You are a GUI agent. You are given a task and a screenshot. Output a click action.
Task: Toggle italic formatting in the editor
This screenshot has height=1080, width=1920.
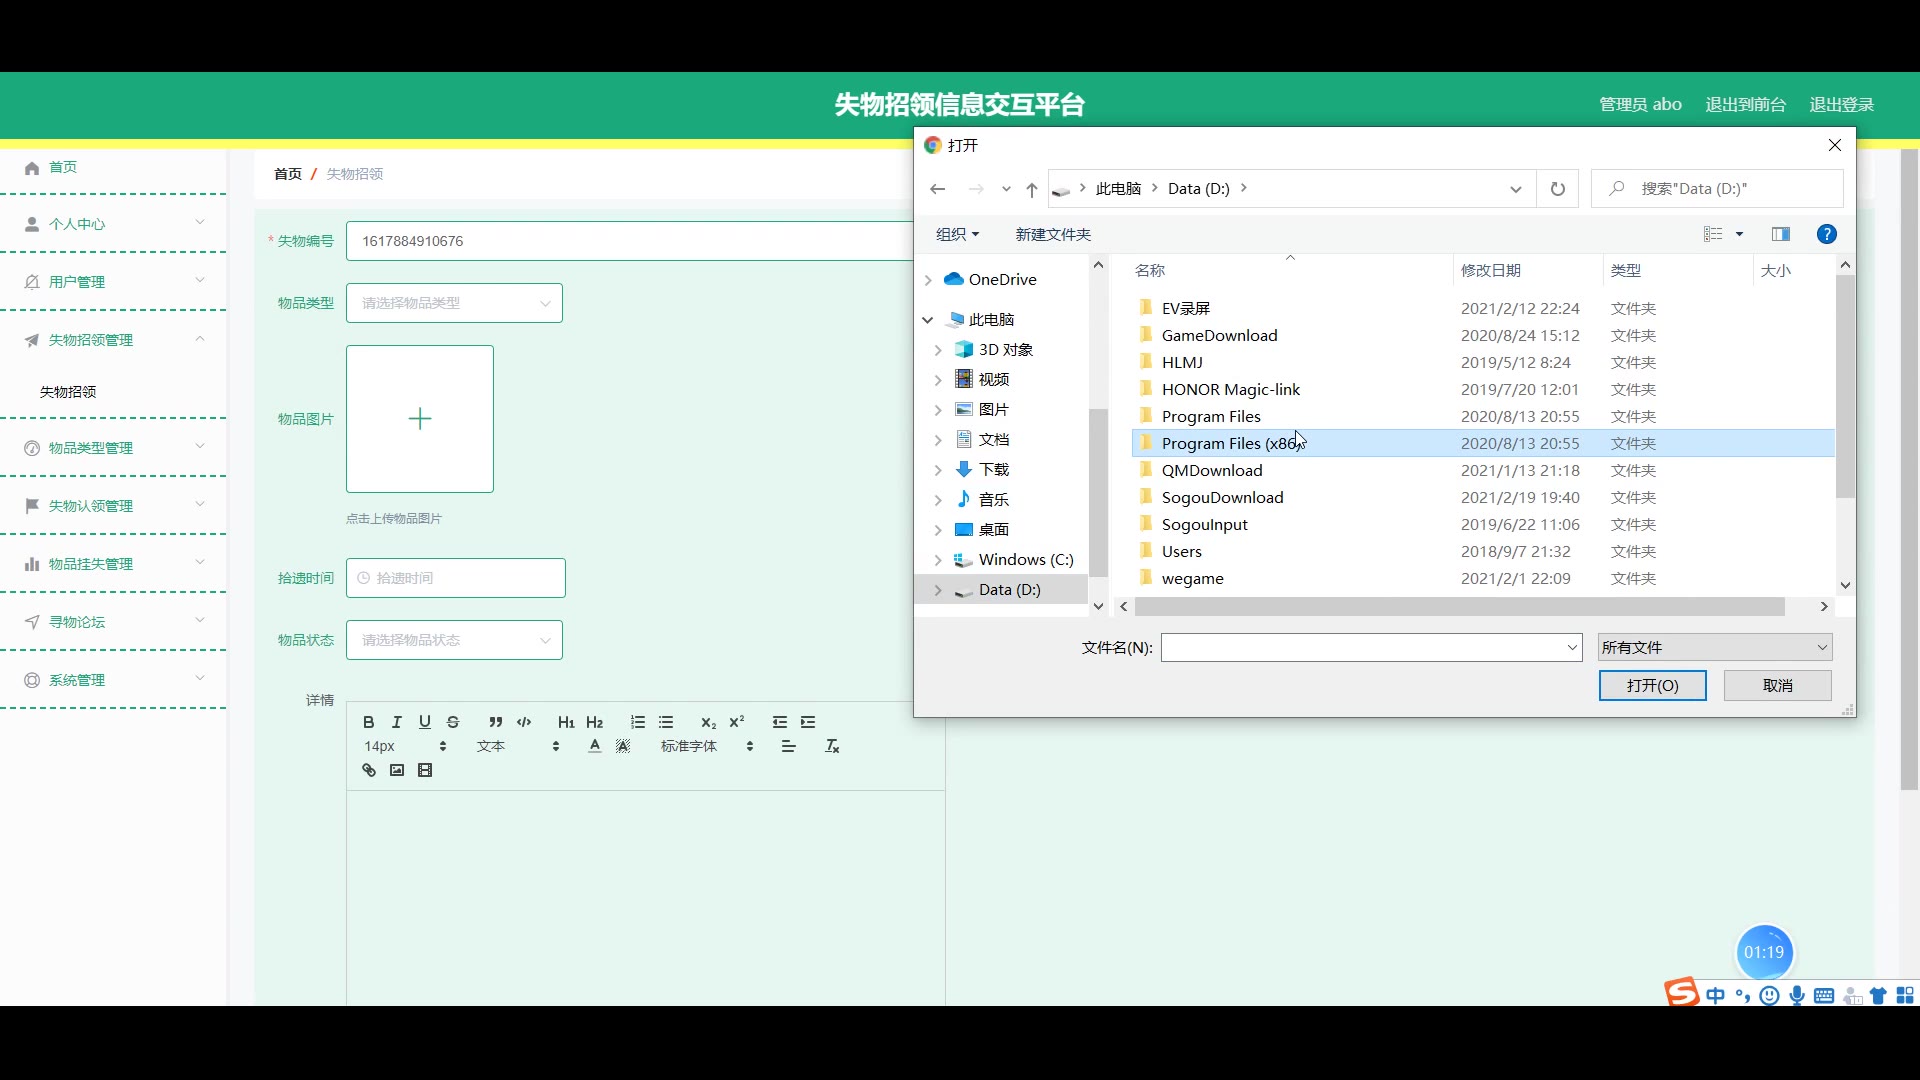[396, 722]
